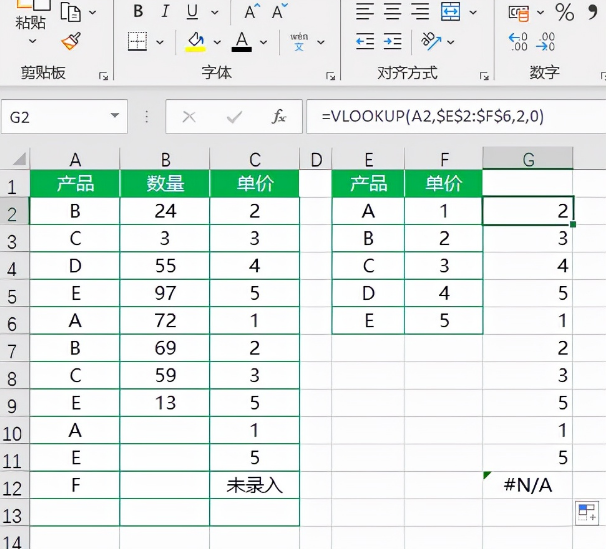
Task: Confirm formula entry with checkmark icon
Action: (x=234, y=117)
